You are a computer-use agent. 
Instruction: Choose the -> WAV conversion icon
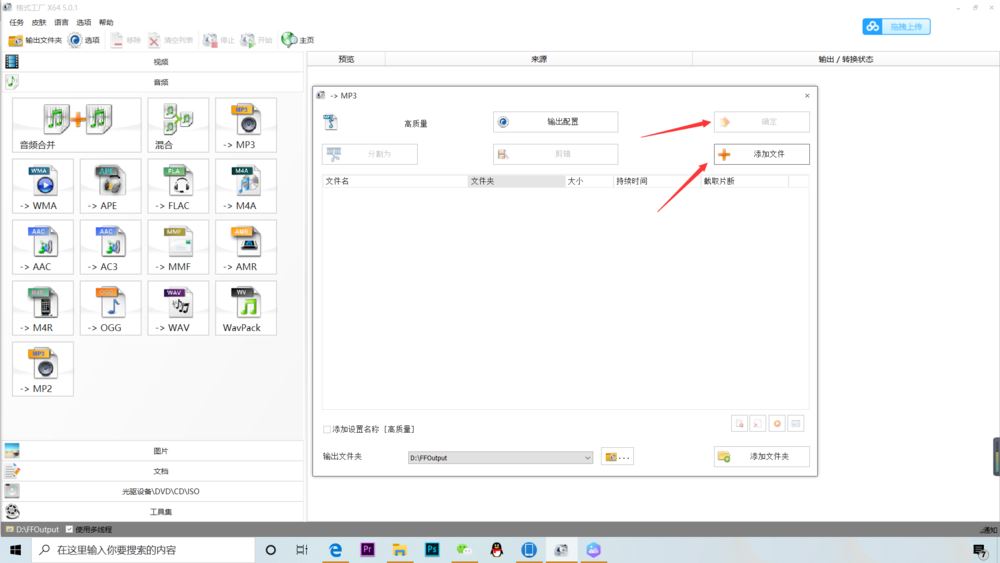tap(178, 308)
